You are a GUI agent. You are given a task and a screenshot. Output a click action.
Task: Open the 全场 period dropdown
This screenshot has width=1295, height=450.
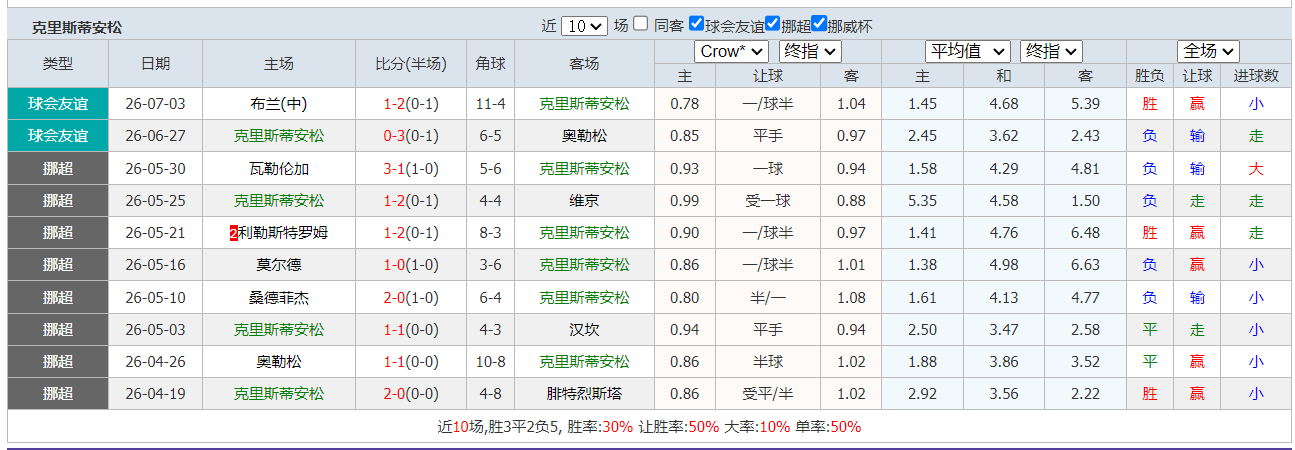click(1209, 51)
